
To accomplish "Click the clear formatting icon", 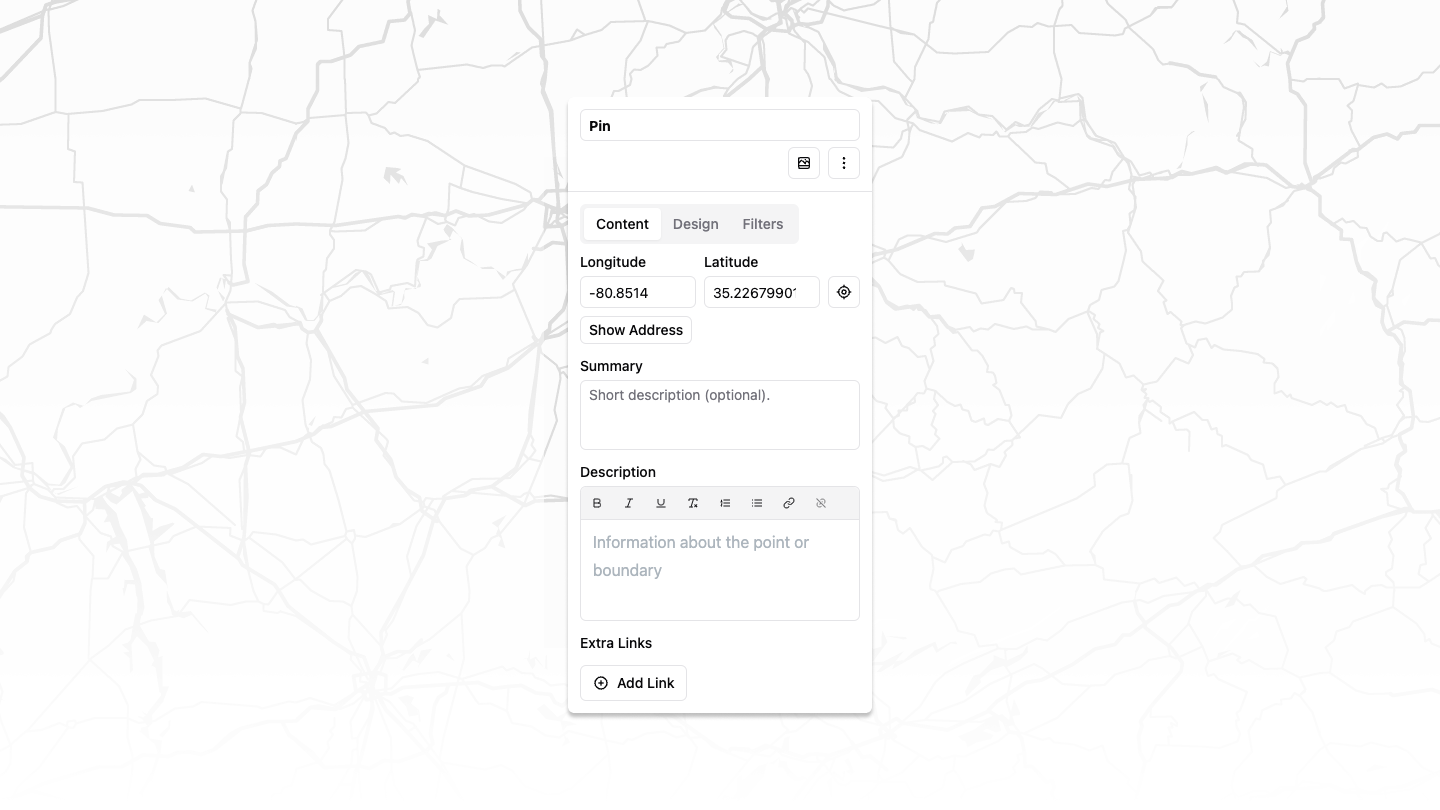I will (x=693, y=503).
